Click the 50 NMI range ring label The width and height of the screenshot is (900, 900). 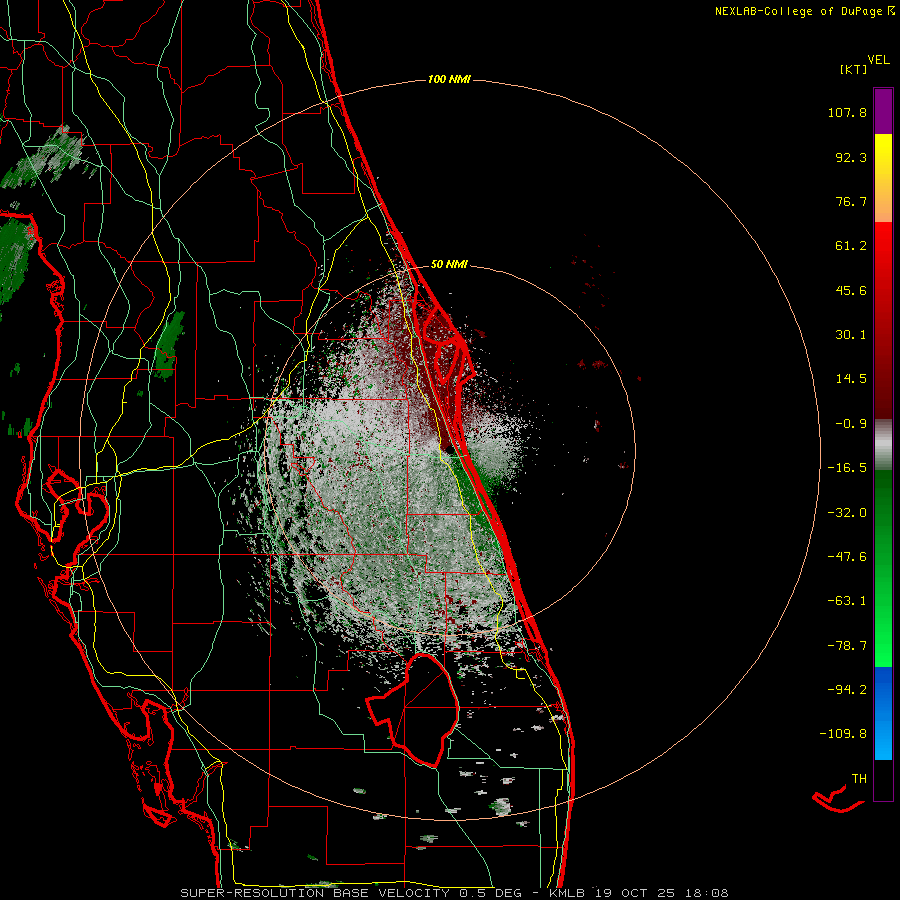point(449,265)
